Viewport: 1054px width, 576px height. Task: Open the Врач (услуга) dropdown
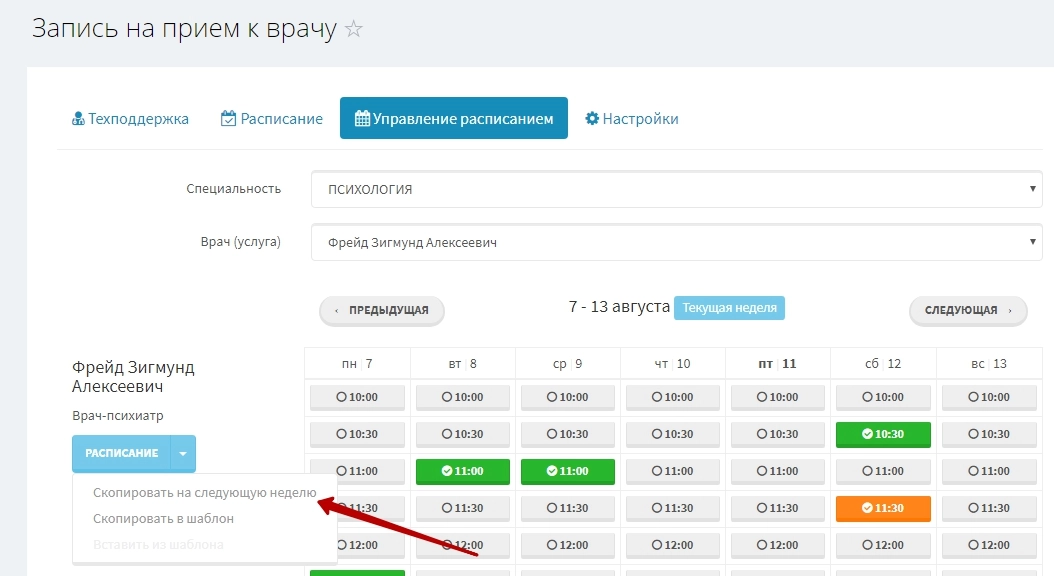tap(675, 242)
